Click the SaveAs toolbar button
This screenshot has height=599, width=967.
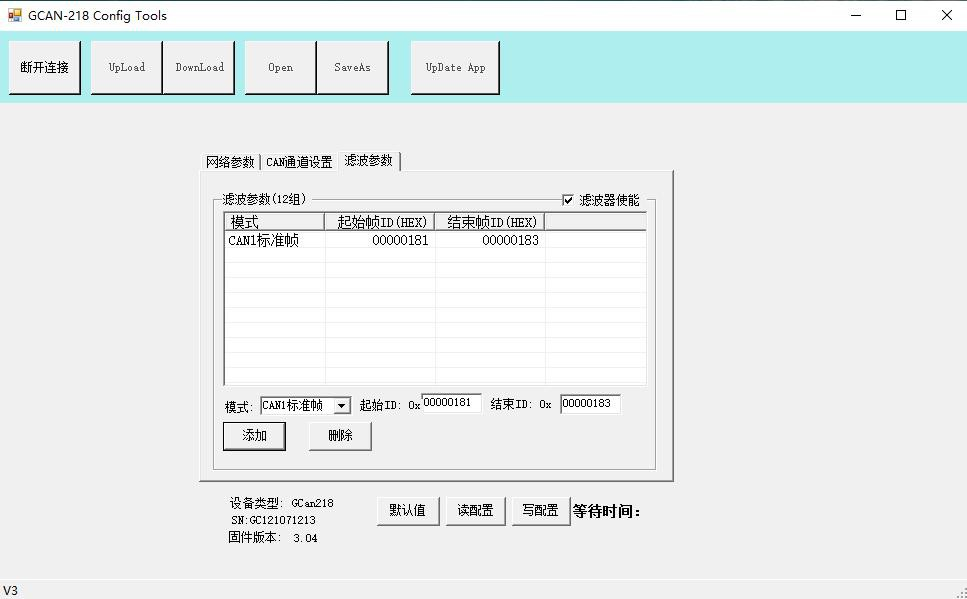352,67
